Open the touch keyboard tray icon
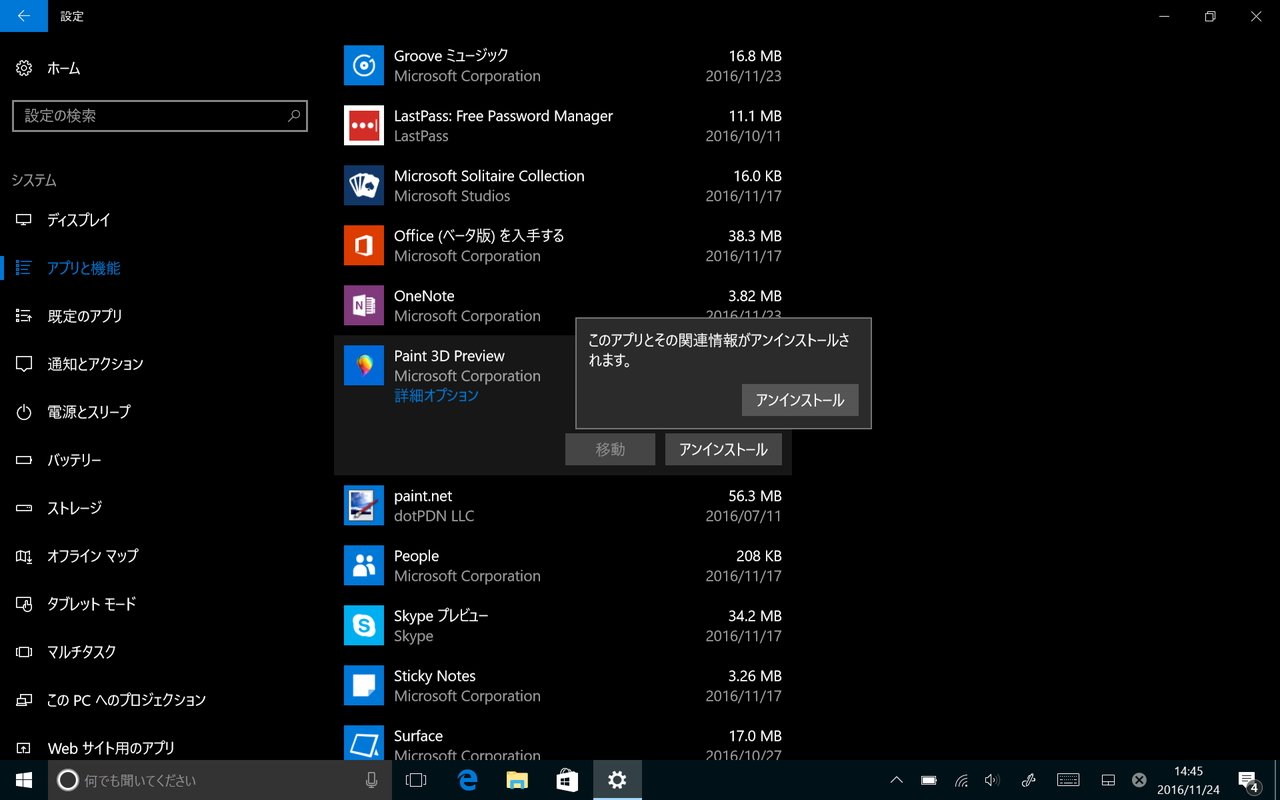The height and width of the screenshot is (800, 1280). pyautogui.click(x=1068, y=780)
